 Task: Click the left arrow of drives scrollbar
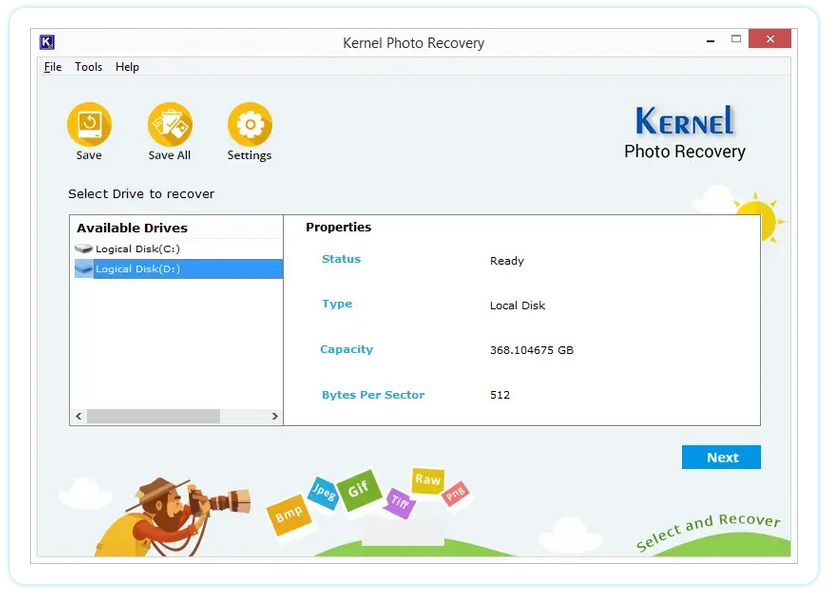(x=79, y=416)
